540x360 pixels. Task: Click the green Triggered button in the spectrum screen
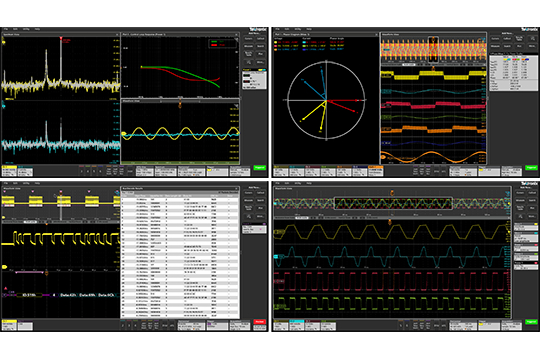pos(260,168)
